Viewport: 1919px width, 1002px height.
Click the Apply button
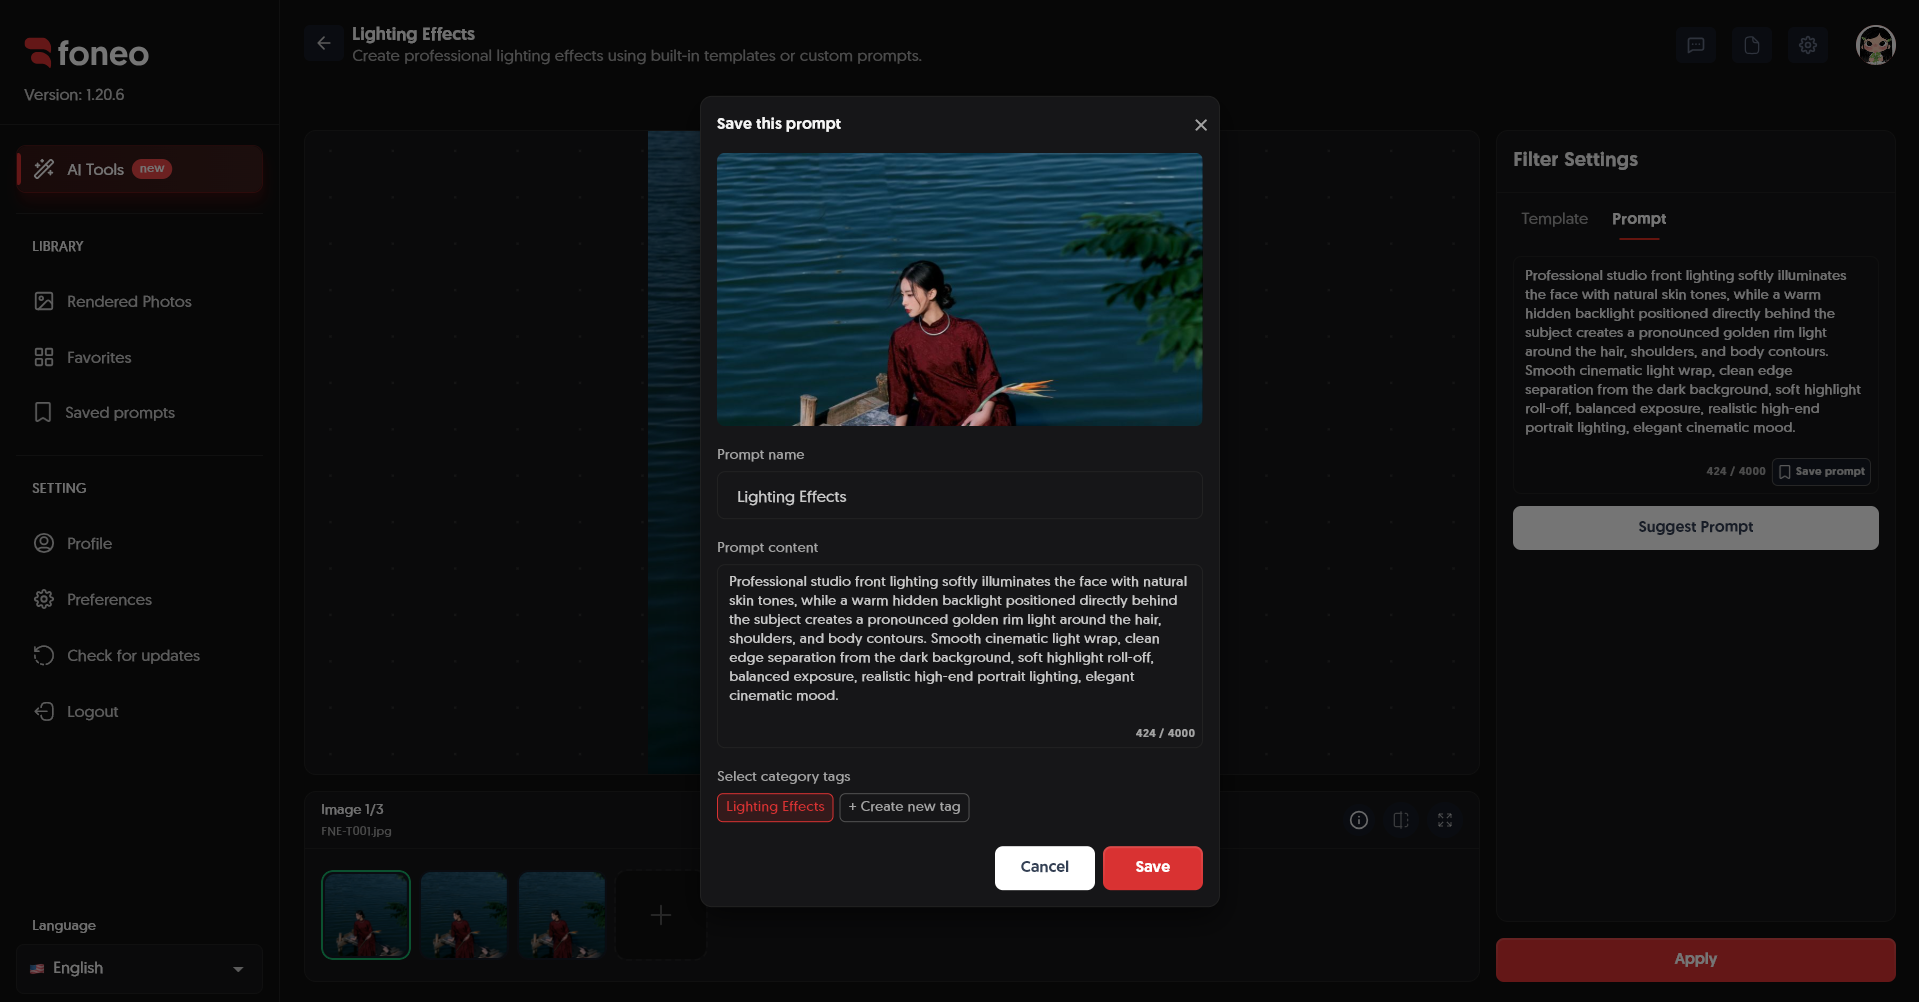1696,959
